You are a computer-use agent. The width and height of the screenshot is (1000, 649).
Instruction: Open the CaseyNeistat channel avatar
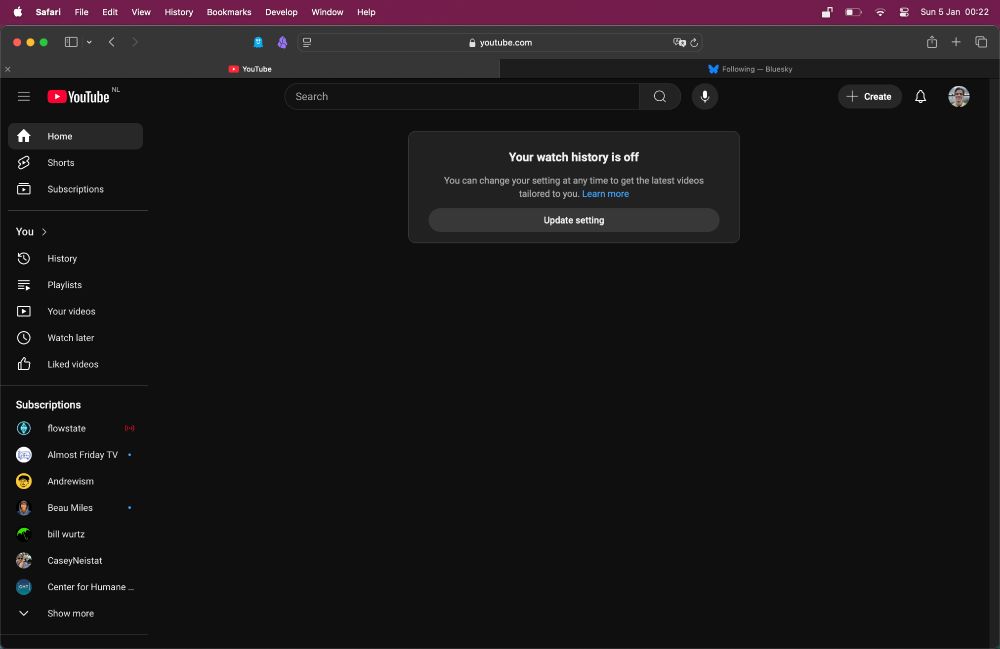[x=23, y=560]
